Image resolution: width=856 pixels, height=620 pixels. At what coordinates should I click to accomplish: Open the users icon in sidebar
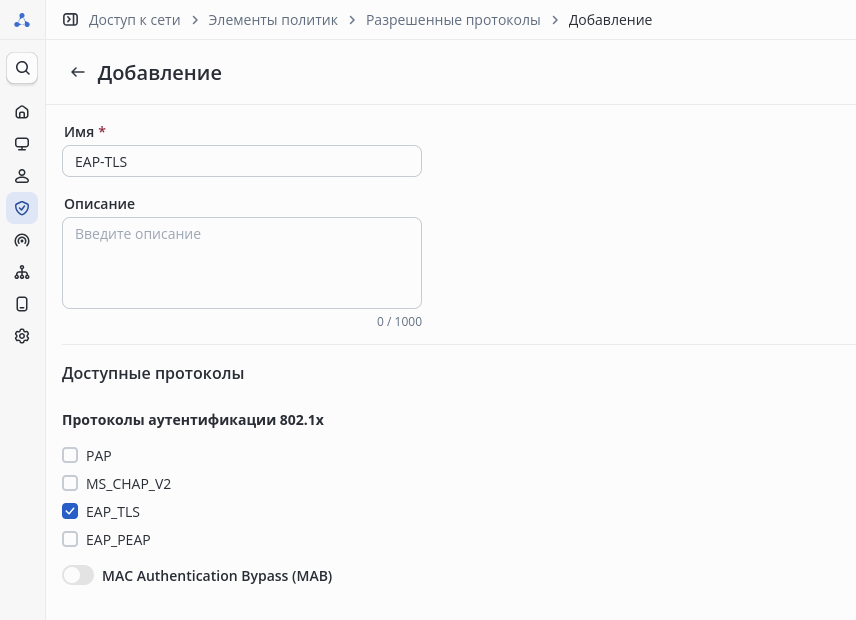click(22, 176)
